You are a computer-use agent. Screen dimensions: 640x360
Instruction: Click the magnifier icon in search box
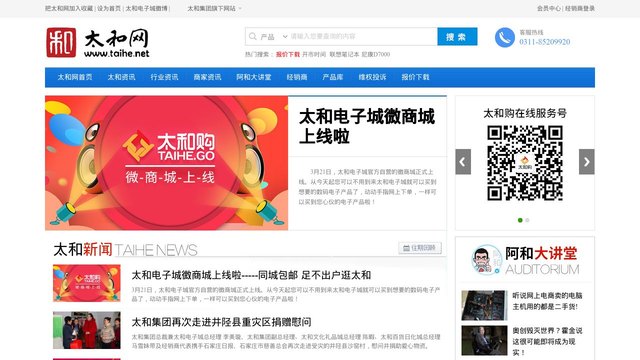pos(253,36)
